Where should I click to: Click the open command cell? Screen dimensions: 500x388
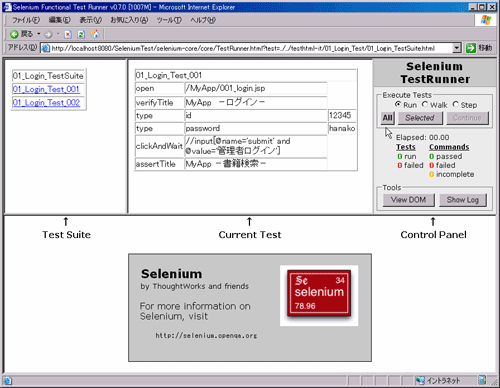(x=159, y=88)
